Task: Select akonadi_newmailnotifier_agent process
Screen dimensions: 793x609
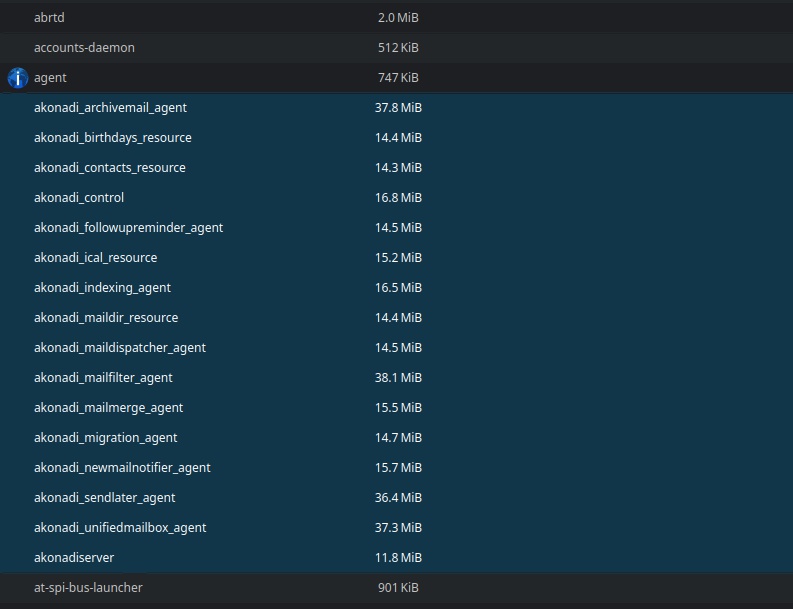Action: 122,468
